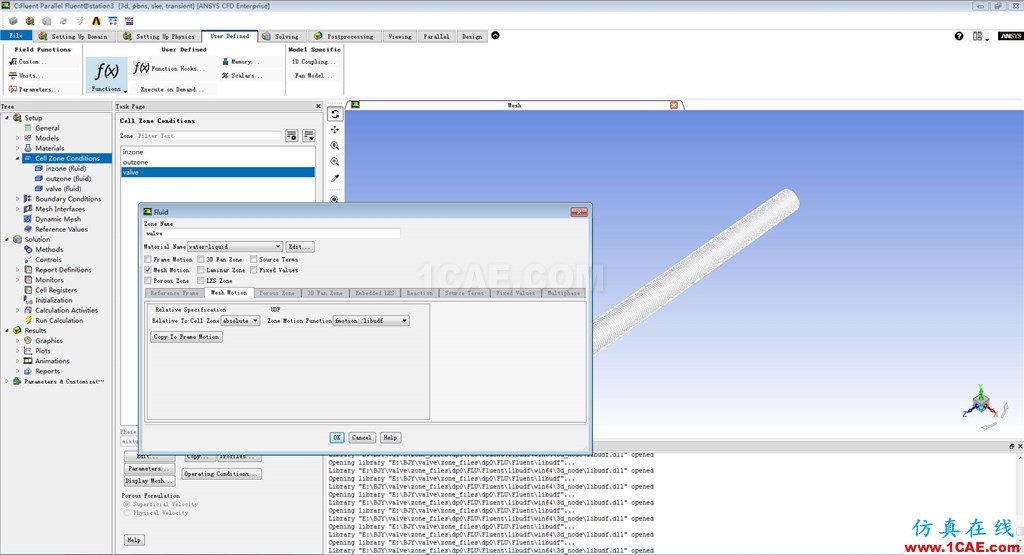
Task: Click OK in the Fluid dialog
Action: 337,437
